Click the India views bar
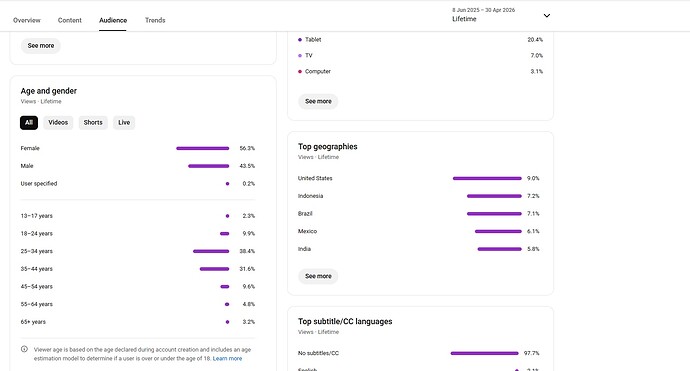This screenshot has height=371, width=690. 499,249
